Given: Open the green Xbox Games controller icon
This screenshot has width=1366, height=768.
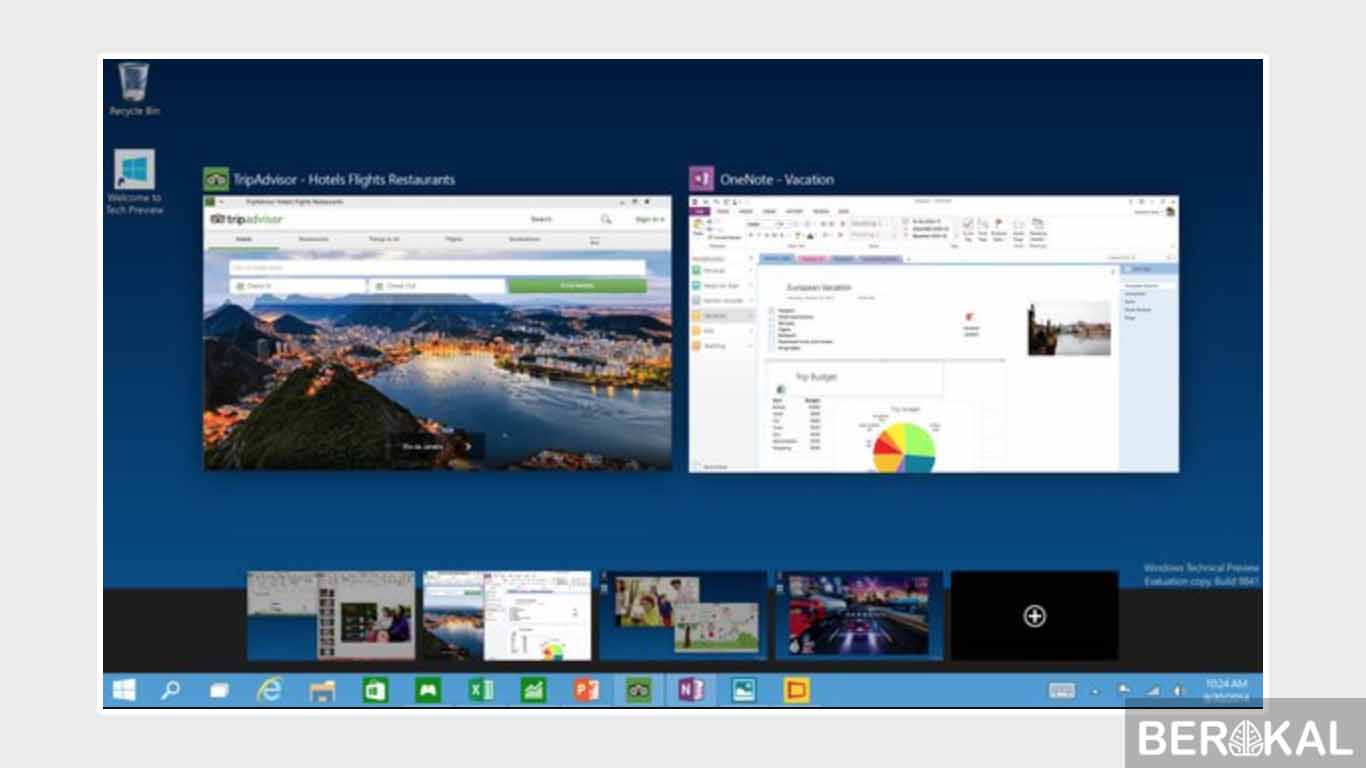Looking at the screenshot, I should (428, 690).
